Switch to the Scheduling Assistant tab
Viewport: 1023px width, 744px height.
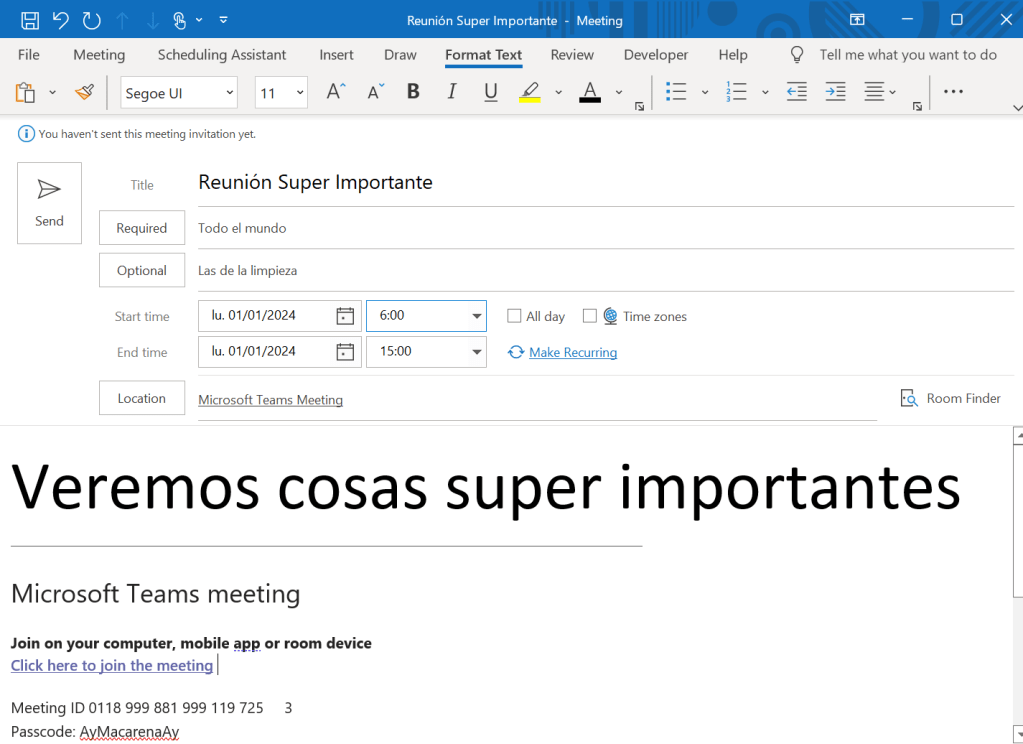pos(222,55)
